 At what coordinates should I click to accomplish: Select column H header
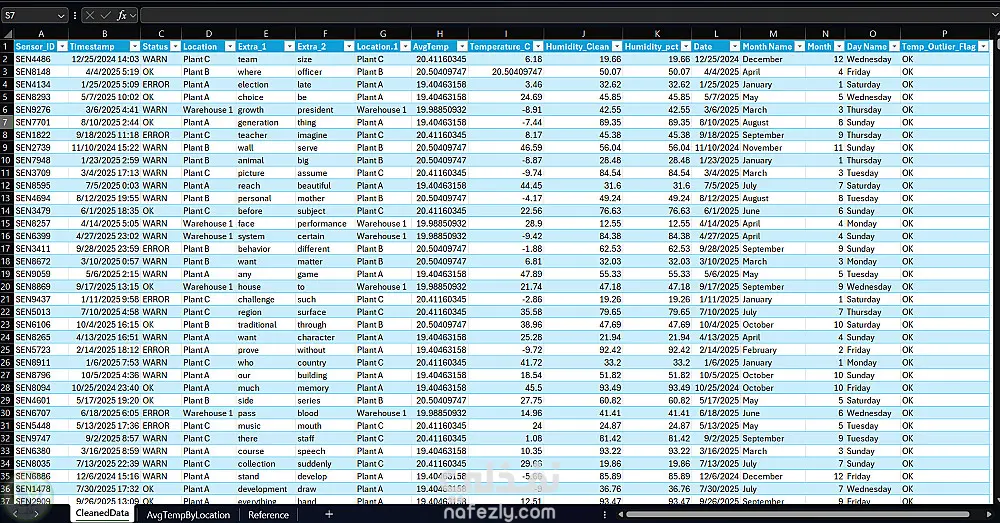(439, 34)
